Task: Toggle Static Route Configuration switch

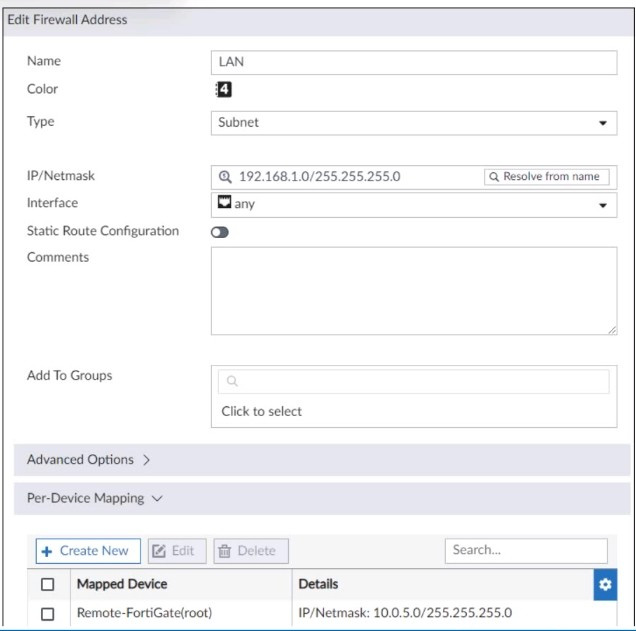Action: click(x=220, y=232)
